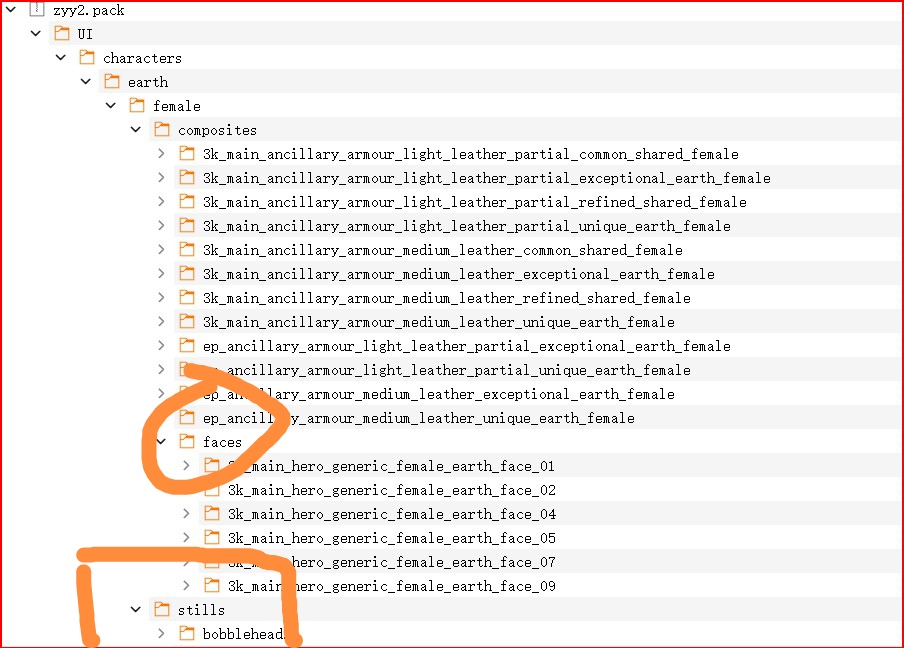Viewport: 904px width, 648px height.
Task: Select 3k_main medium_leather_exceptional_earth_female label
Action: tap(458, 274)
